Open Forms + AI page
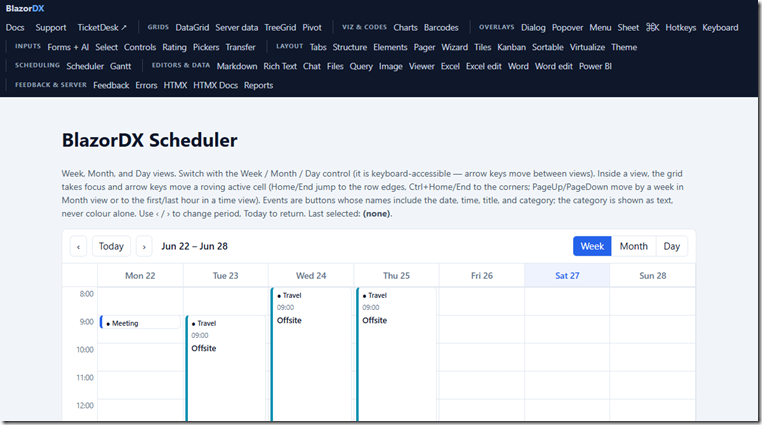 pos(68,47)
